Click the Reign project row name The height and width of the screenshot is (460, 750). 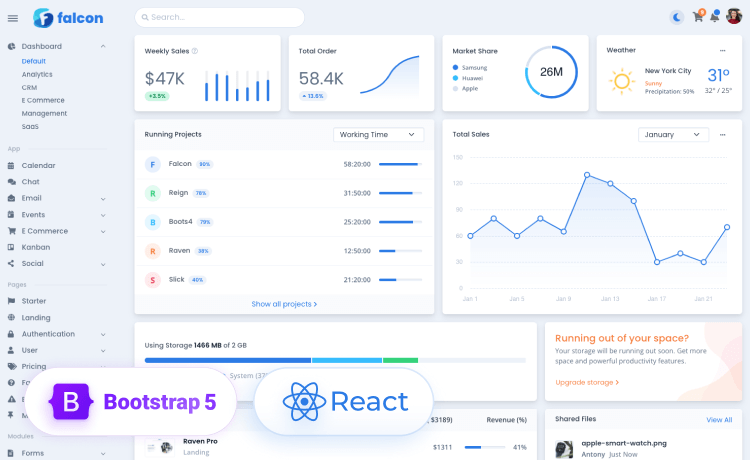pos(178,193)
